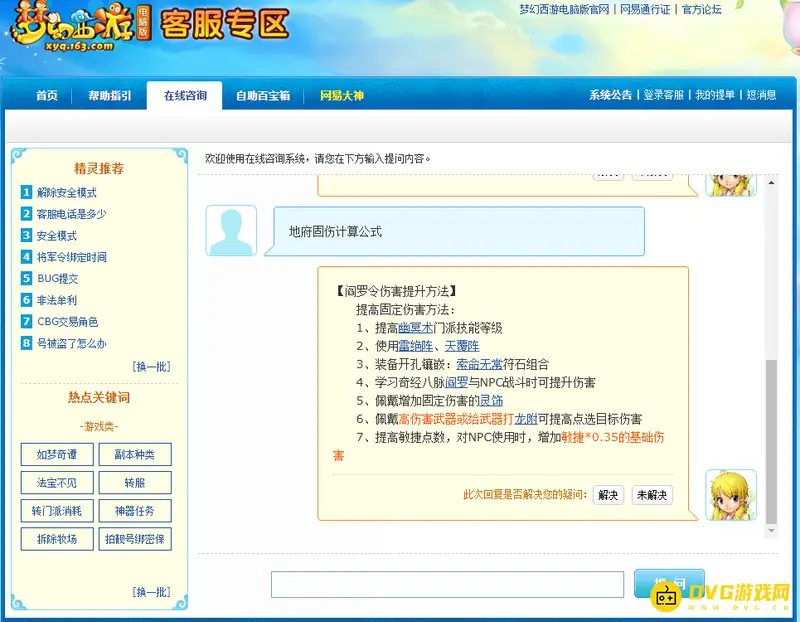
Task: Click number 2 badge beside 客服电话是多少
Action: 27,213
